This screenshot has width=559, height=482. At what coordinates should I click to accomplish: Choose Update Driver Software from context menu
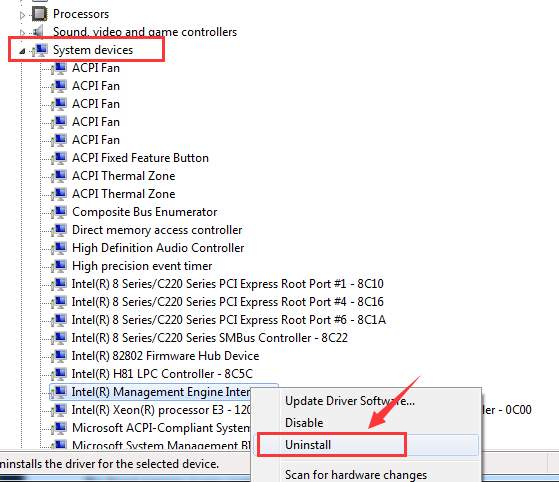click(x=350, y=401)
